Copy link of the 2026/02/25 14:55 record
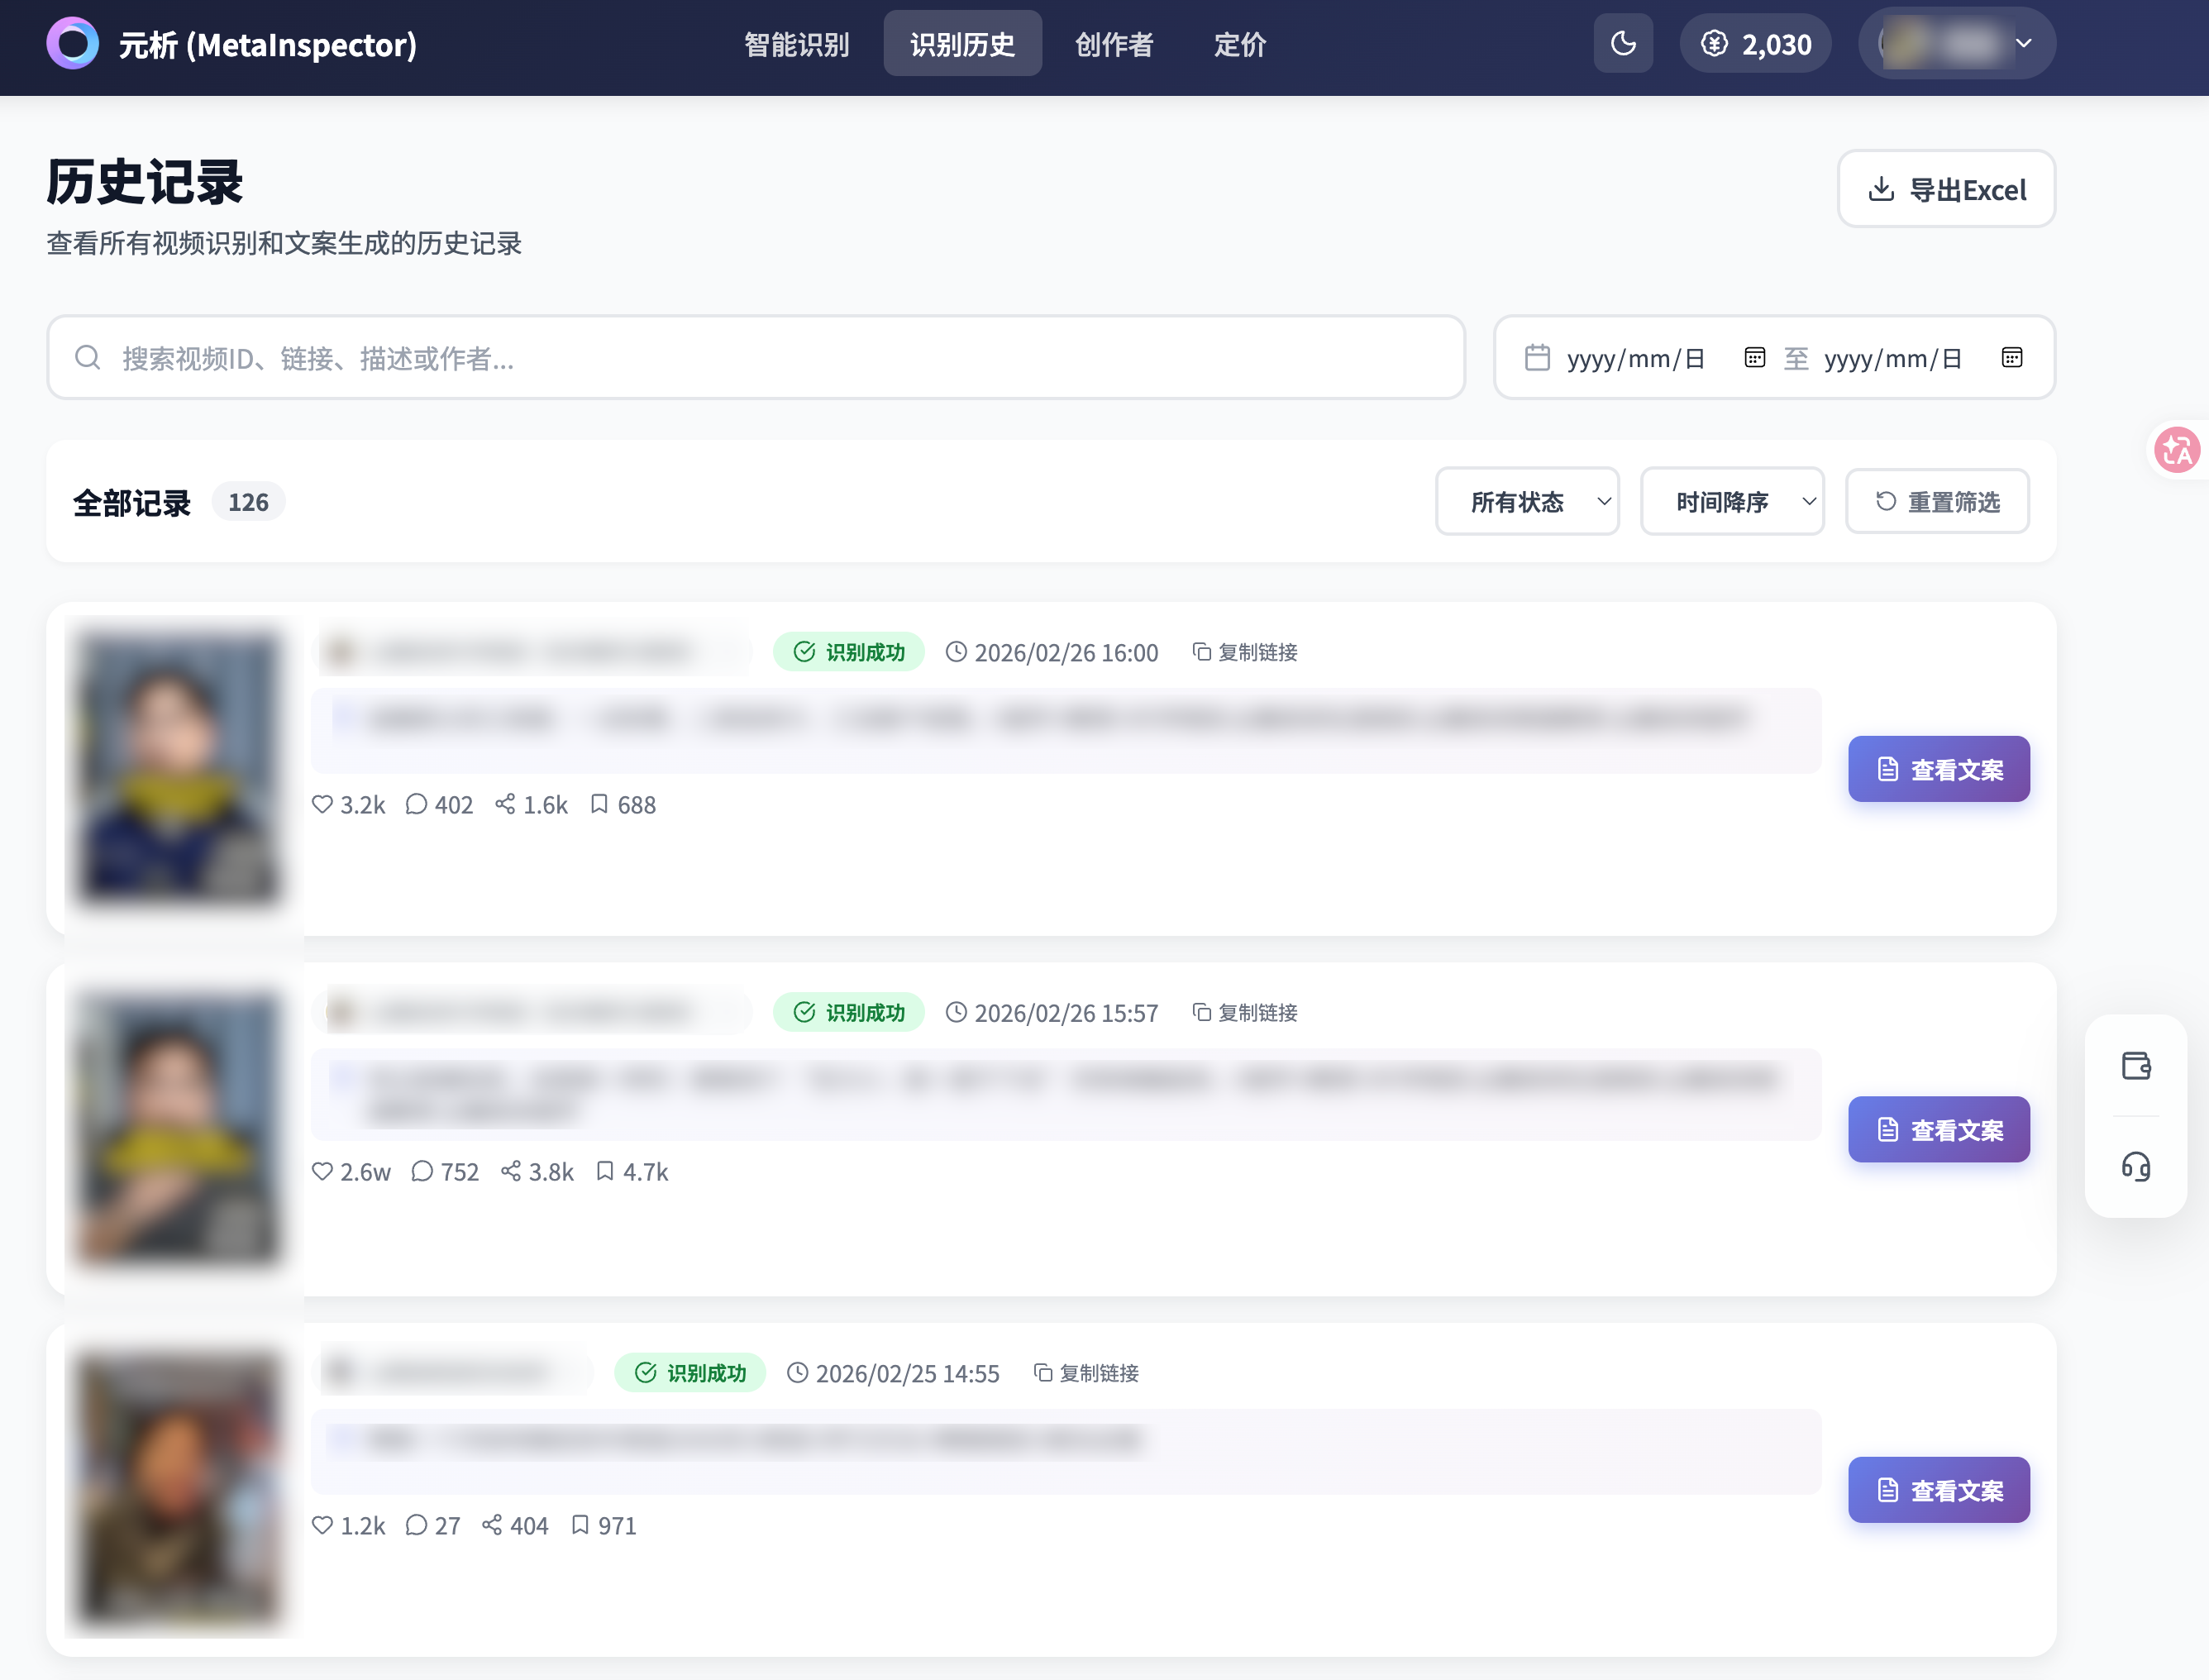 (1086, 1373)
